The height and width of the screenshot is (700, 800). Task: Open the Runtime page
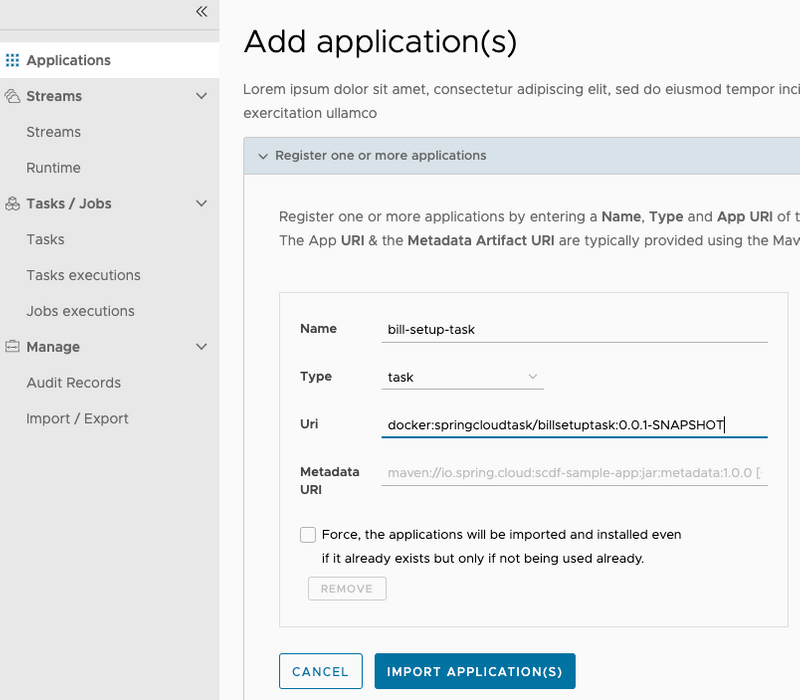[53, 167]
